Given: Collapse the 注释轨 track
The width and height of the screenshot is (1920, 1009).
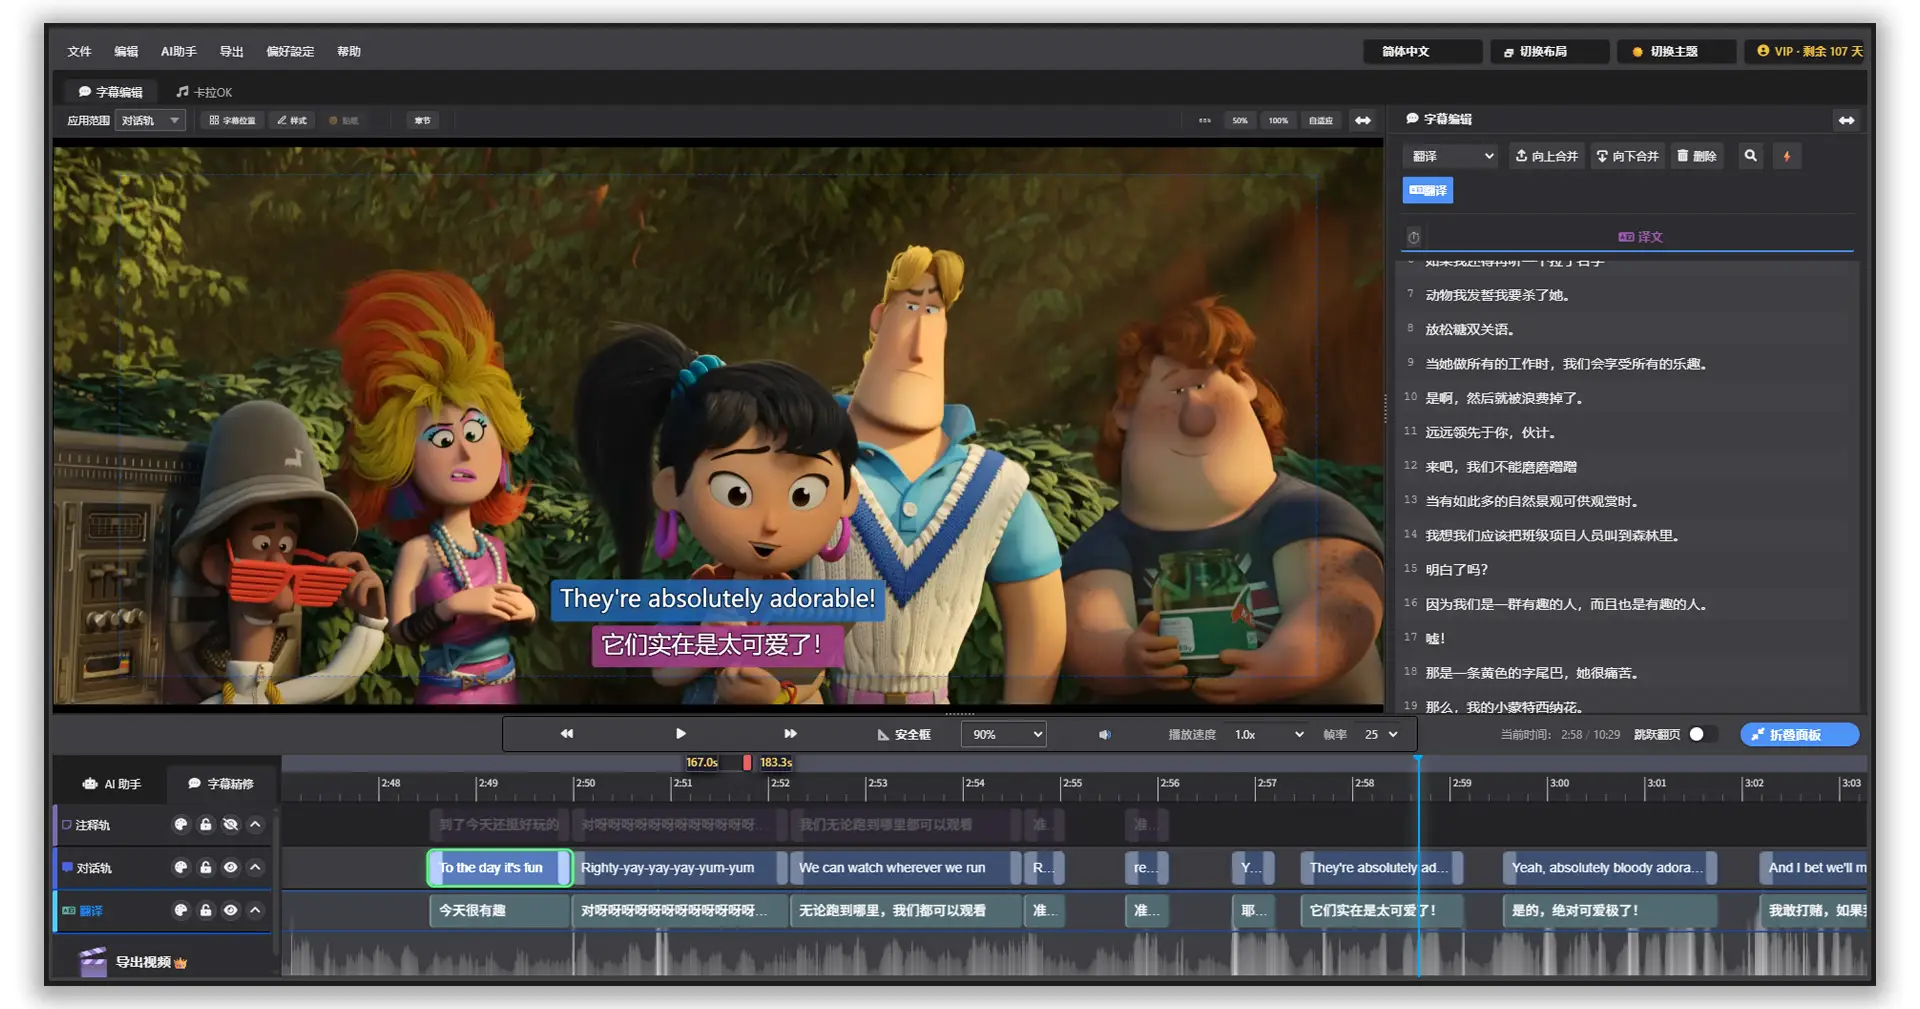Looking at the screenshot, I should (x=255, y=825).
